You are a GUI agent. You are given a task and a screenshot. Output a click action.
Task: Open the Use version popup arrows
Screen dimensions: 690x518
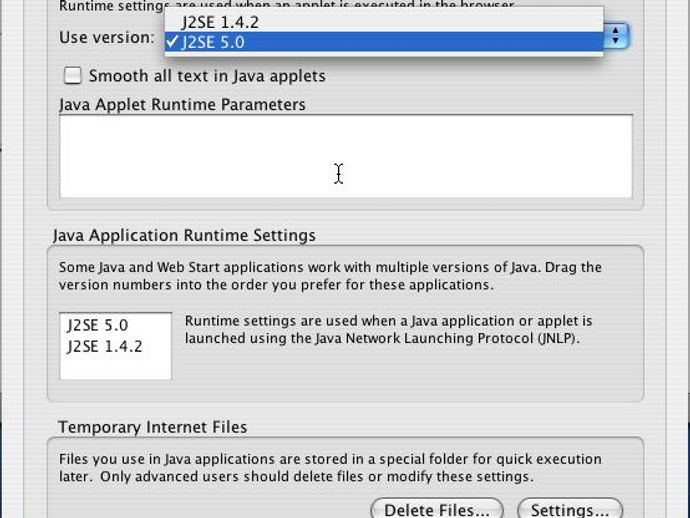click(616, 36)
